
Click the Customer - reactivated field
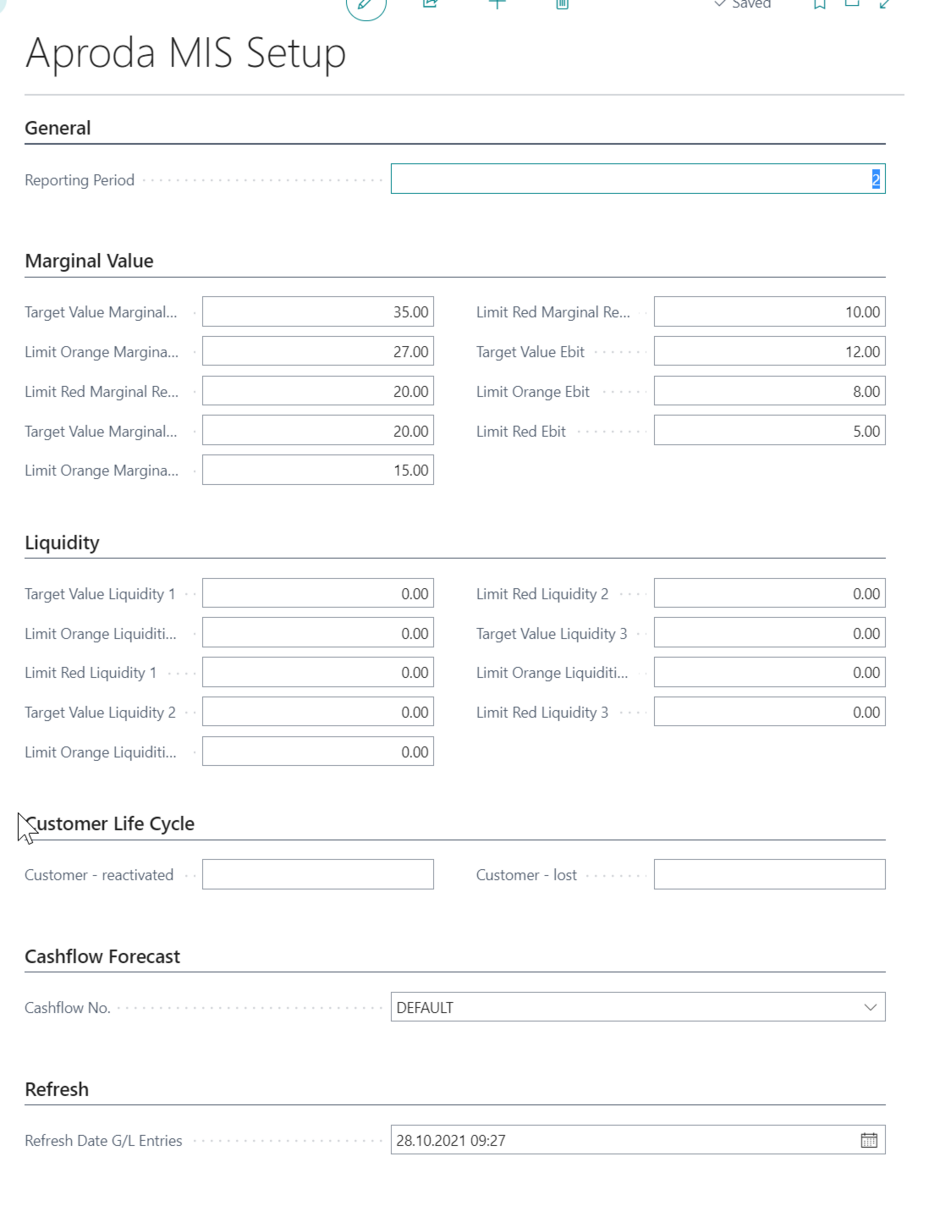click(x=318, y=874)
